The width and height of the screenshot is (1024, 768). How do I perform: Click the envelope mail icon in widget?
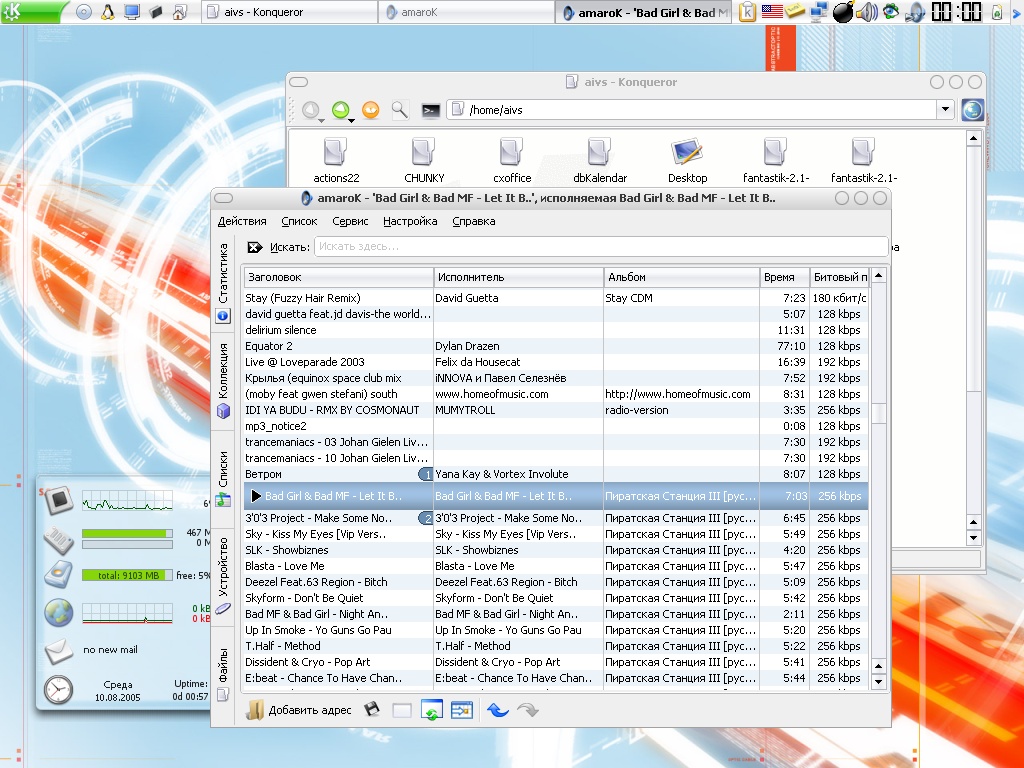point(59,650)
